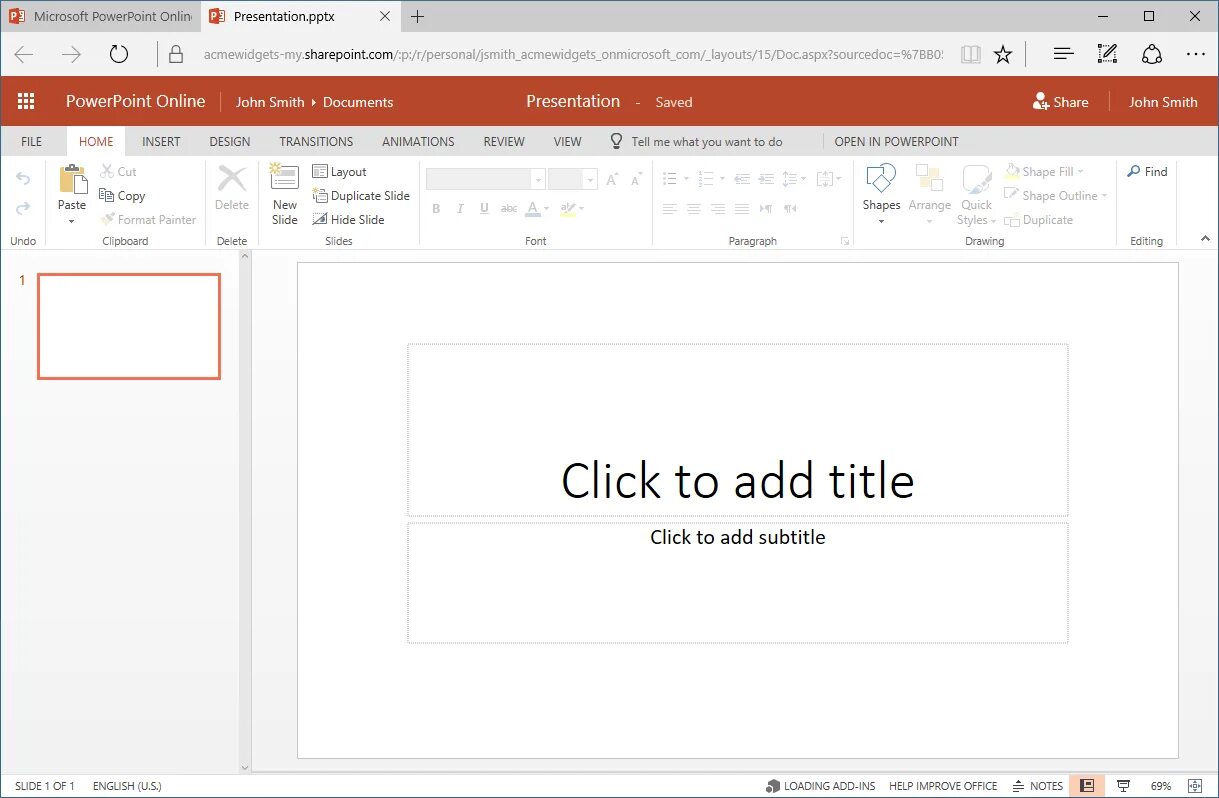The width and height of the screenshot is (1219, 798).
Task: Justify paragraph text
Action: tap(742, 209)
